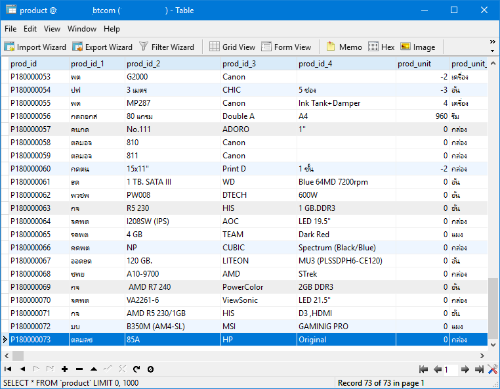Screen dimensions: 500x389
Task: Click the prod_id_2 column header
Action: (172, 64)
